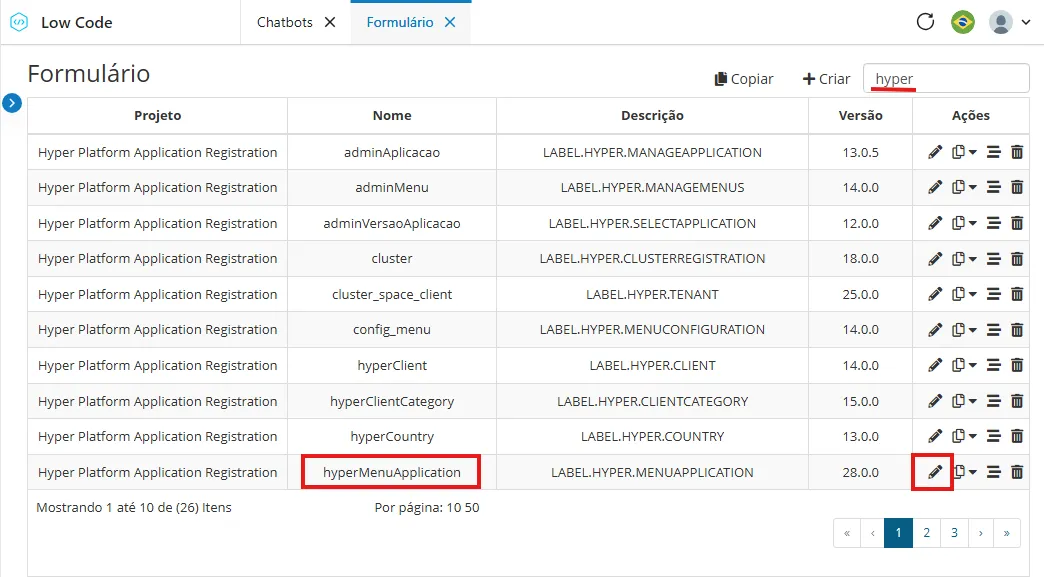Sort table by Nome column header
The height and width of the screenshot is (577, 1044).
point(392,115)
